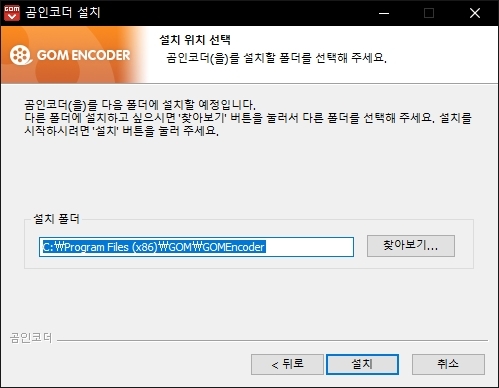This screenshot has width=499, height=388.
Task: Click the 찾아보기... browse button
Action: 411,246
